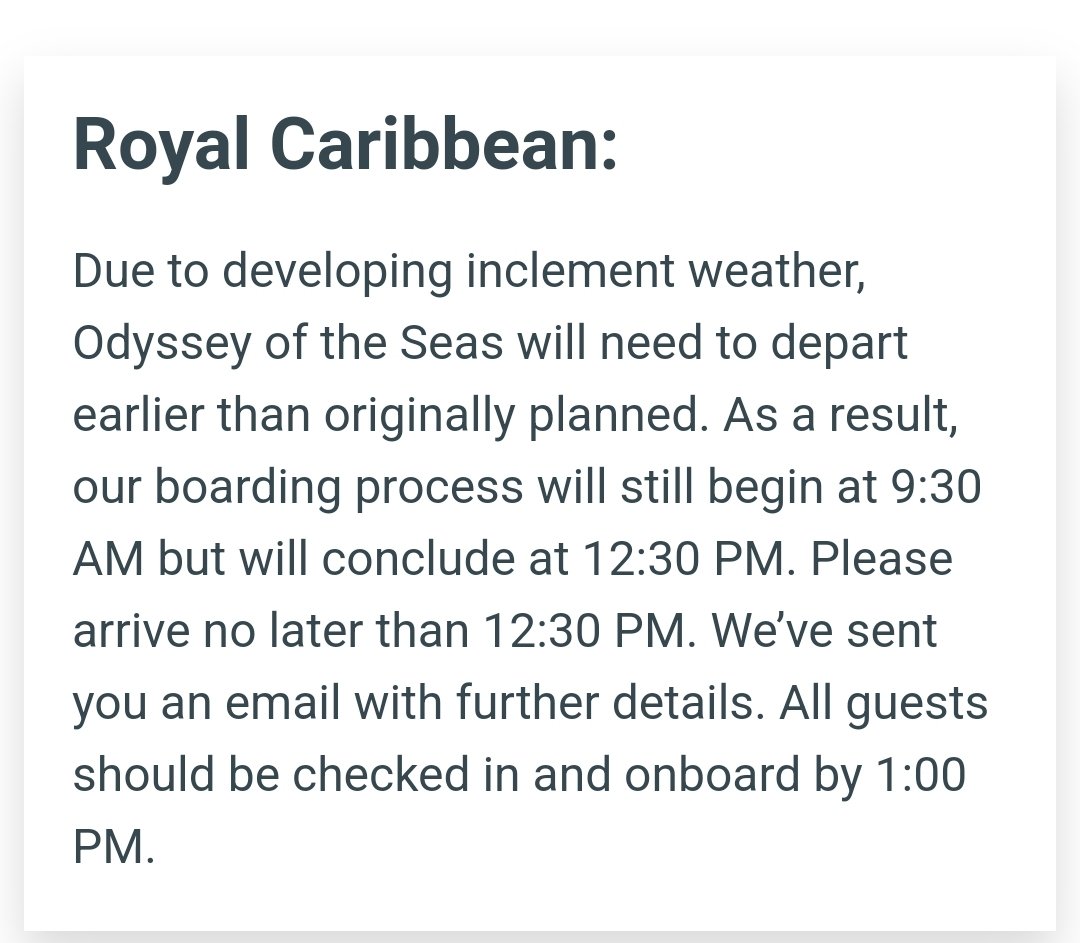Click the word "email" in the message

(282, 703)
